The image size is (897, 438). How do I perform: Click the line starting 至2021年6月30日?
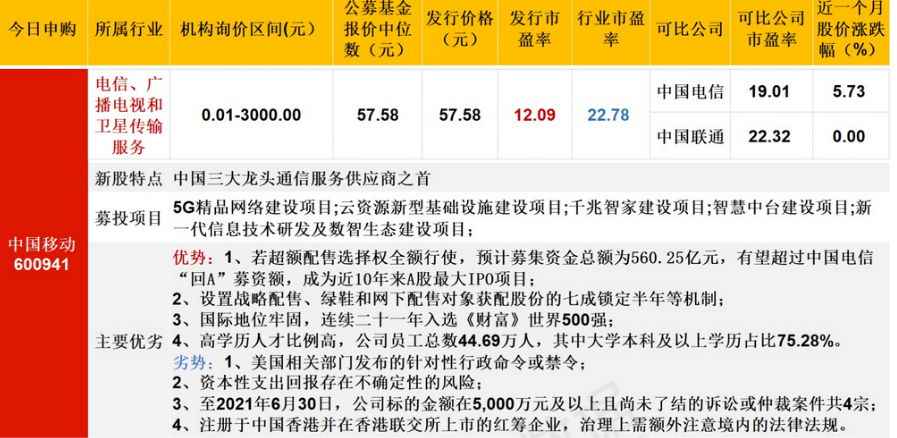click(x=525, y=404)
